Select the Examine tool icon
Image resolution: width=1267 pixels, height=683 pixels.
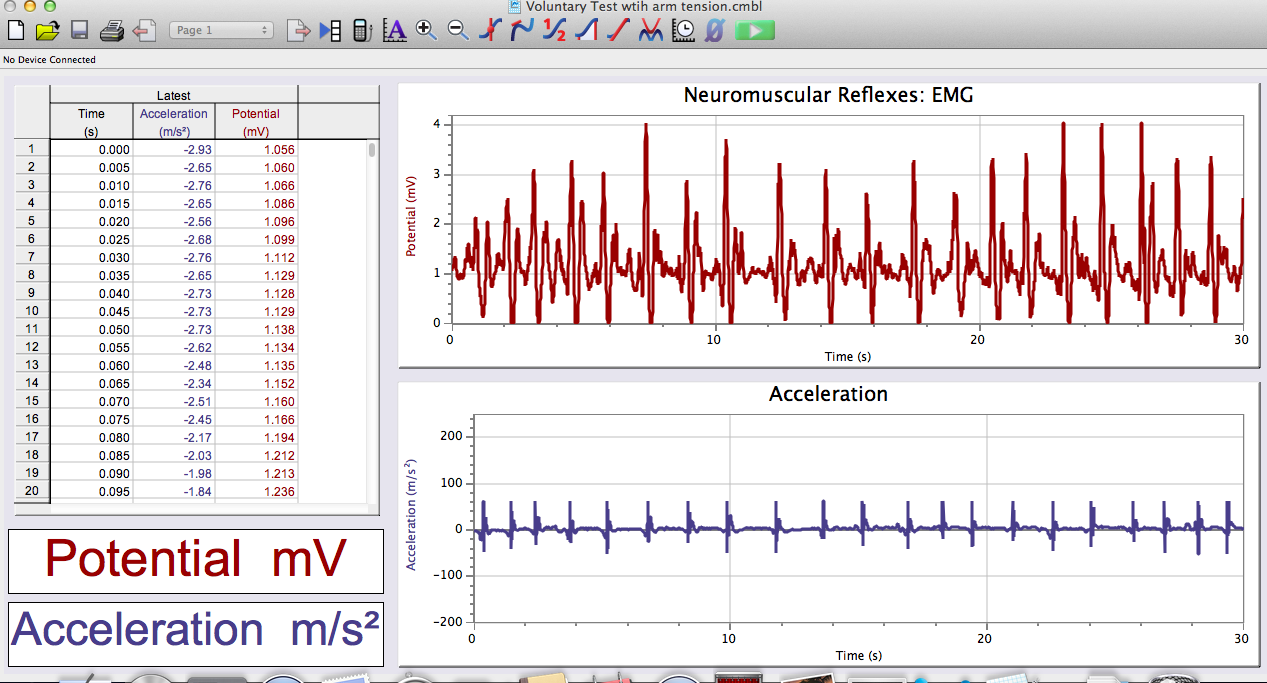tap(490, 30)
